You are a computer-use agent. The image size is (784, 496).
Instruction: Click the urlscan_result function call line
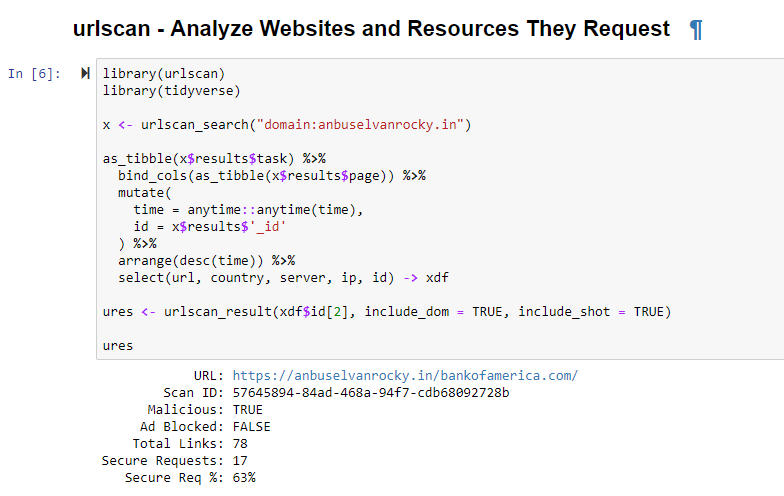point(386,311)
